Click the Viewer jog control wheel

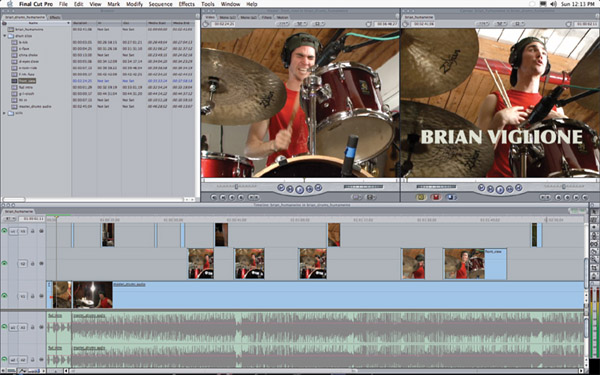[x=363, y=187]
